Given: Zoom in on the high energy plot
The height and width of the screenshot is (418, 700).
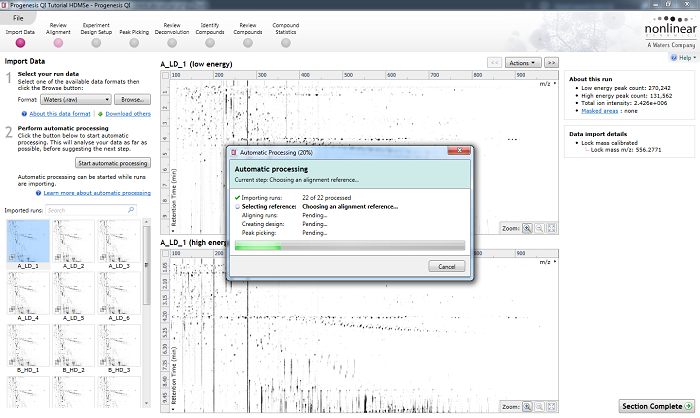Looking at the screenshot, I should (x=527, y=406).
